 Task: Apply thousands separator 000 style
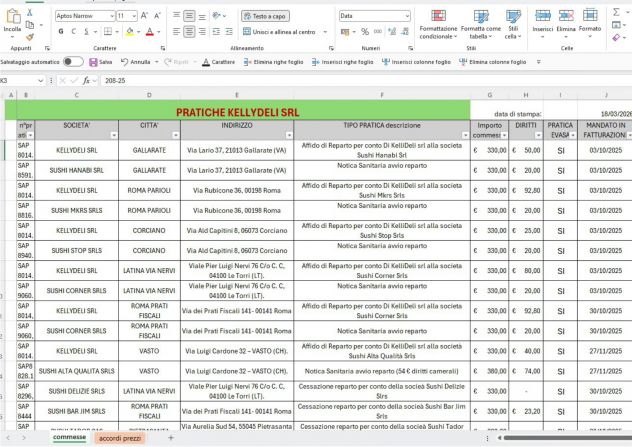click(x=378, y=31)
